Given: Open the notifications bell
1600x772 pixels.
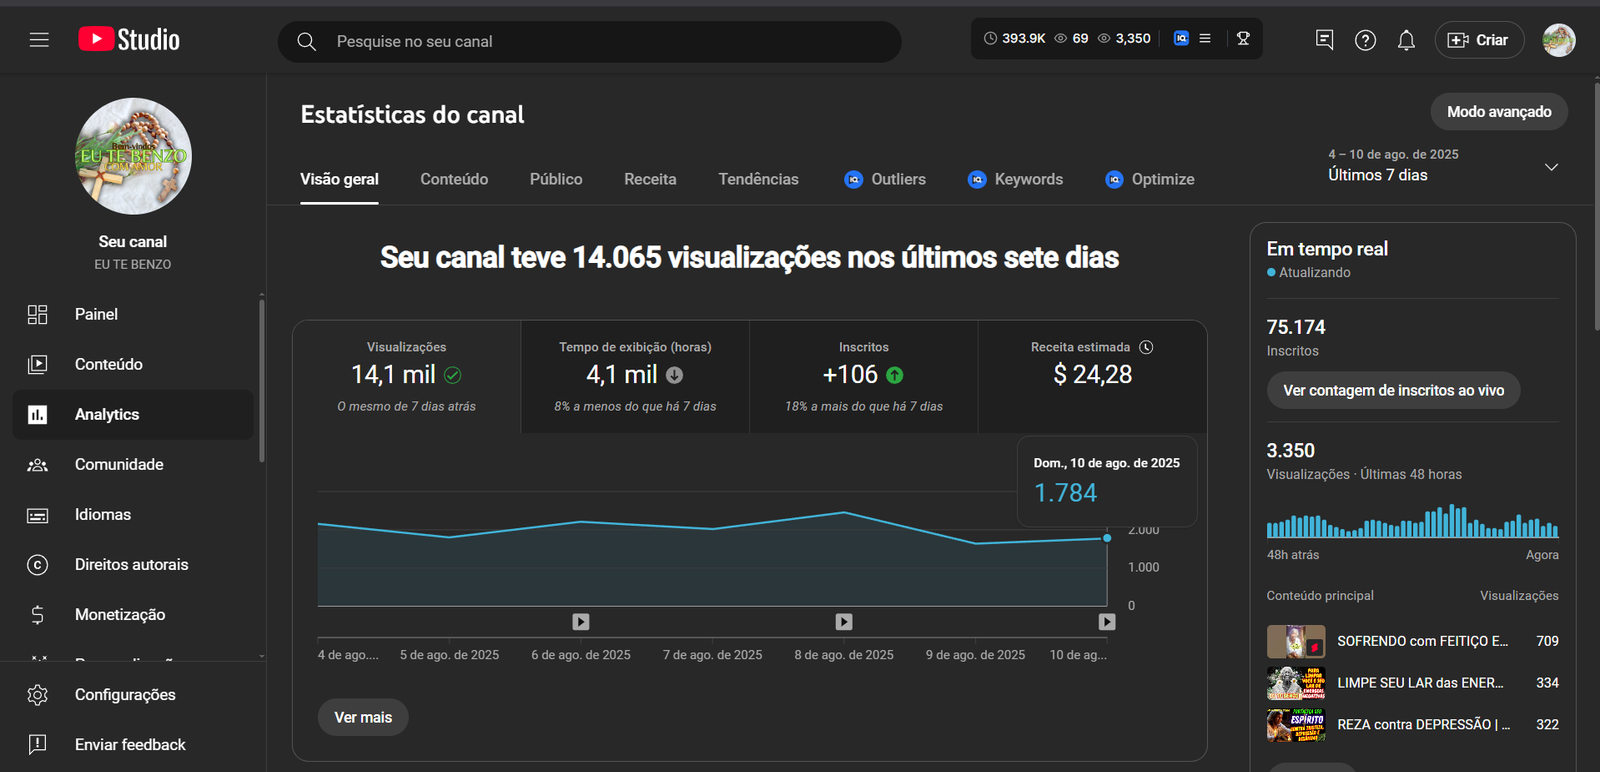Looking at the screenshot, I should point(1406,40).
